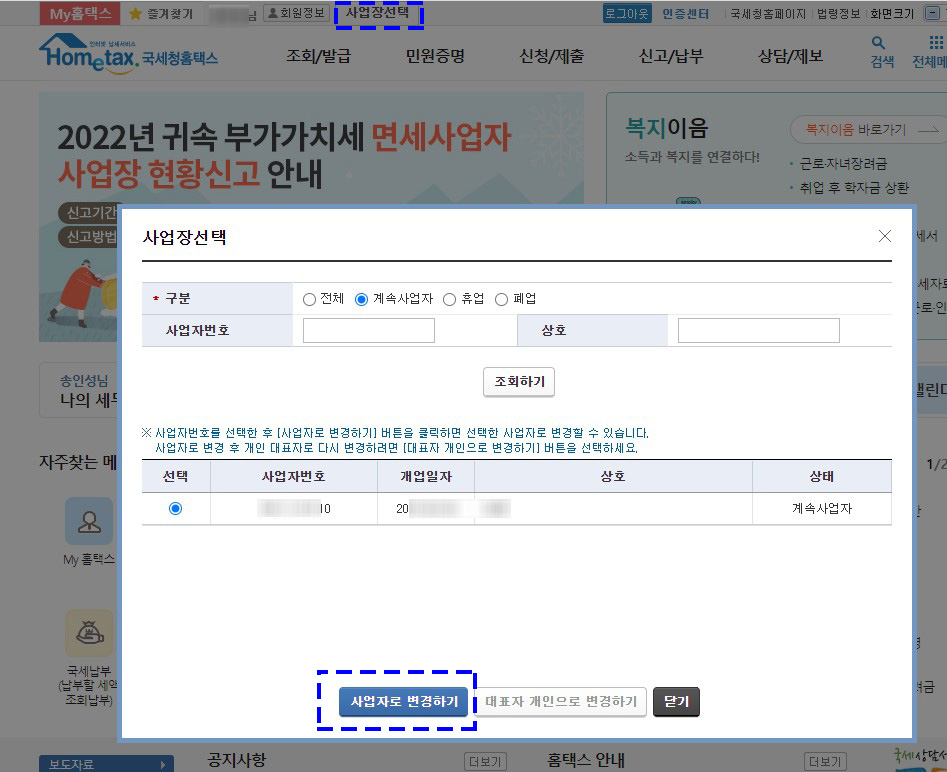This screenshot has width=947, height=772.
Task: Click the Hometax logo
Action: click(128, 54)
